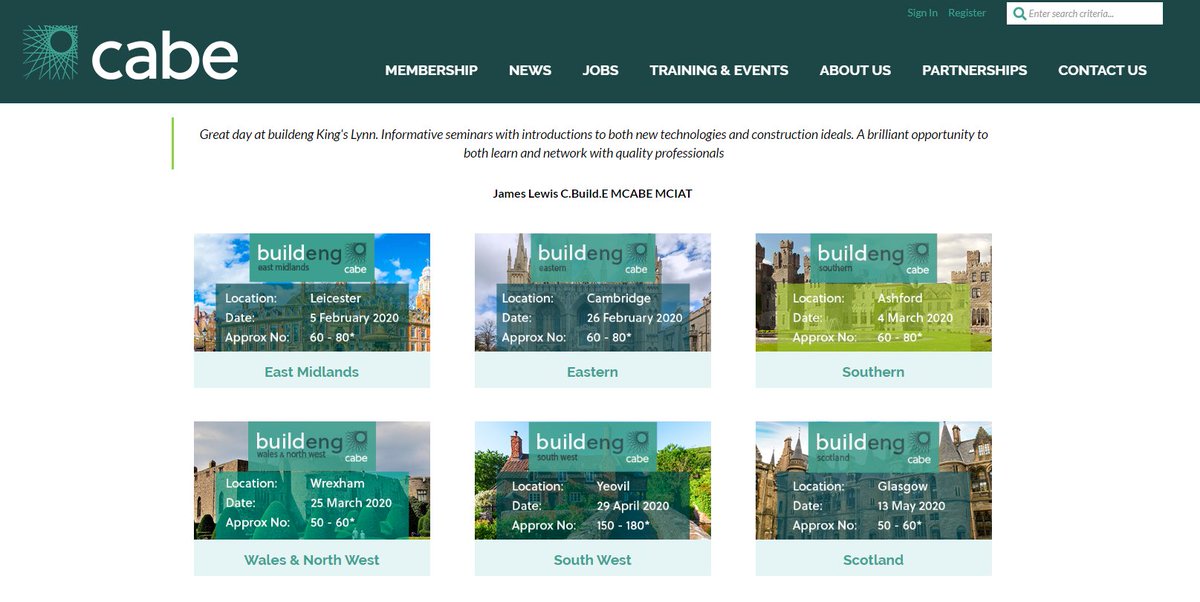Open the News menu item
Viewport: 1200px width, 602px height.
click(530, 70)
